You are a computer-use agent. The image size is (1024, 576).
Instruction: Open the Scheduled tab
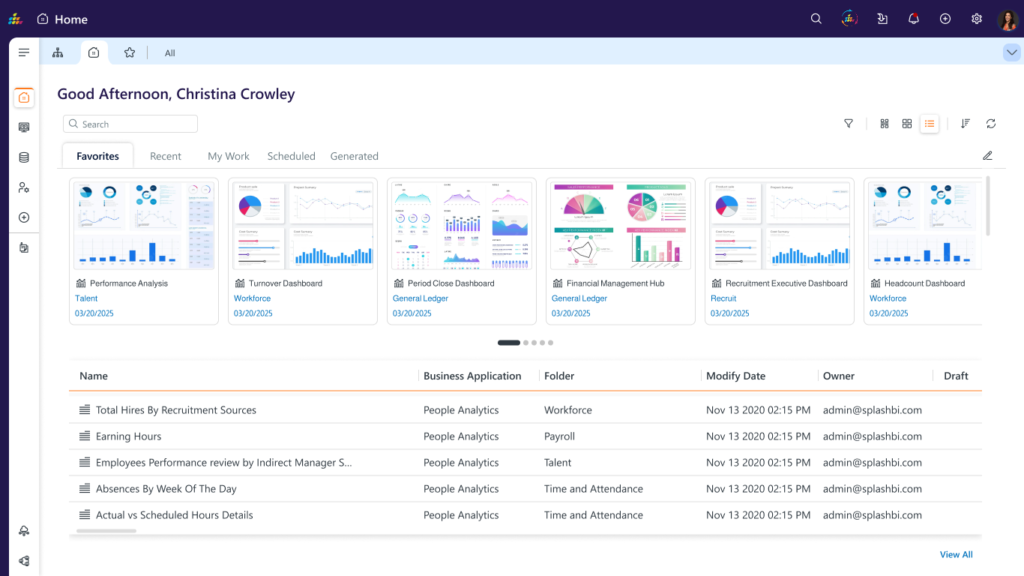coord(291,156)
